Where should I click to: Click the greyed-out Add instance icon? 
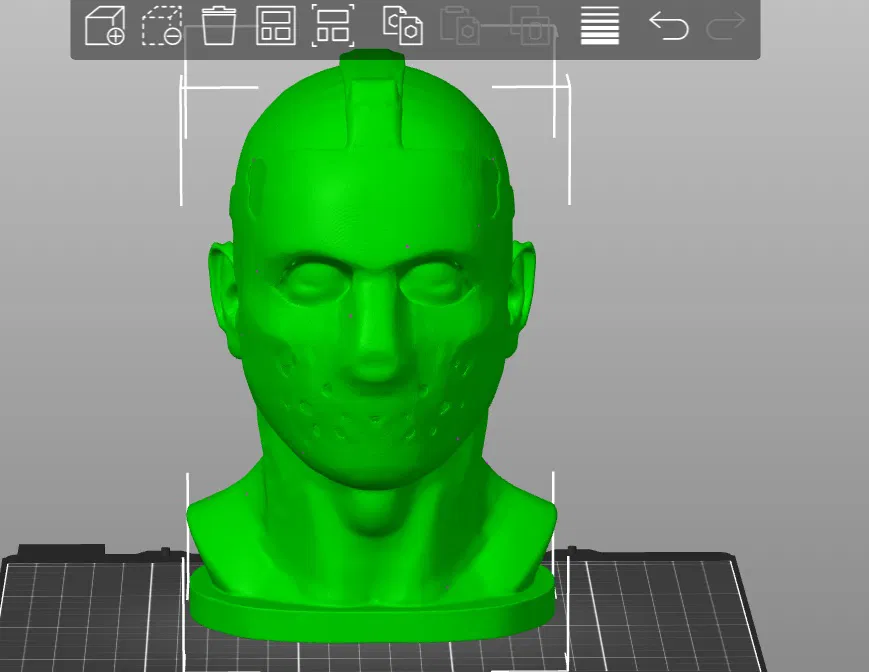point(531,25)
